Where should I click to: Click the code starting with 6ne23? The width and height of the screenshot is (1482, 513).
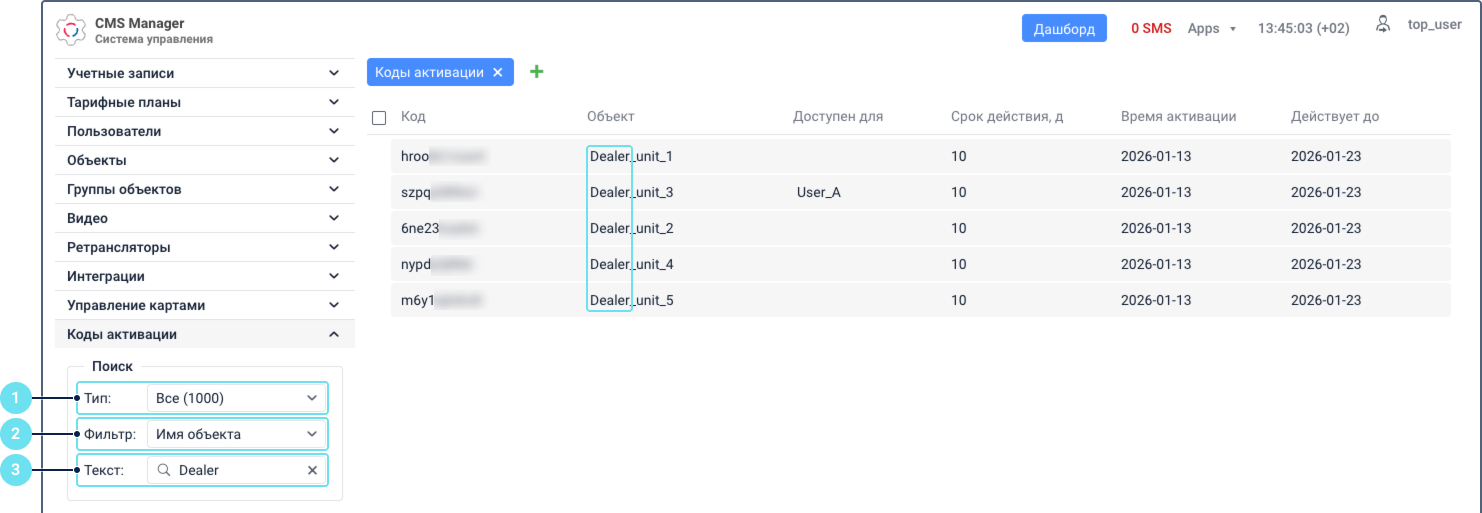[x=440, y=228]
